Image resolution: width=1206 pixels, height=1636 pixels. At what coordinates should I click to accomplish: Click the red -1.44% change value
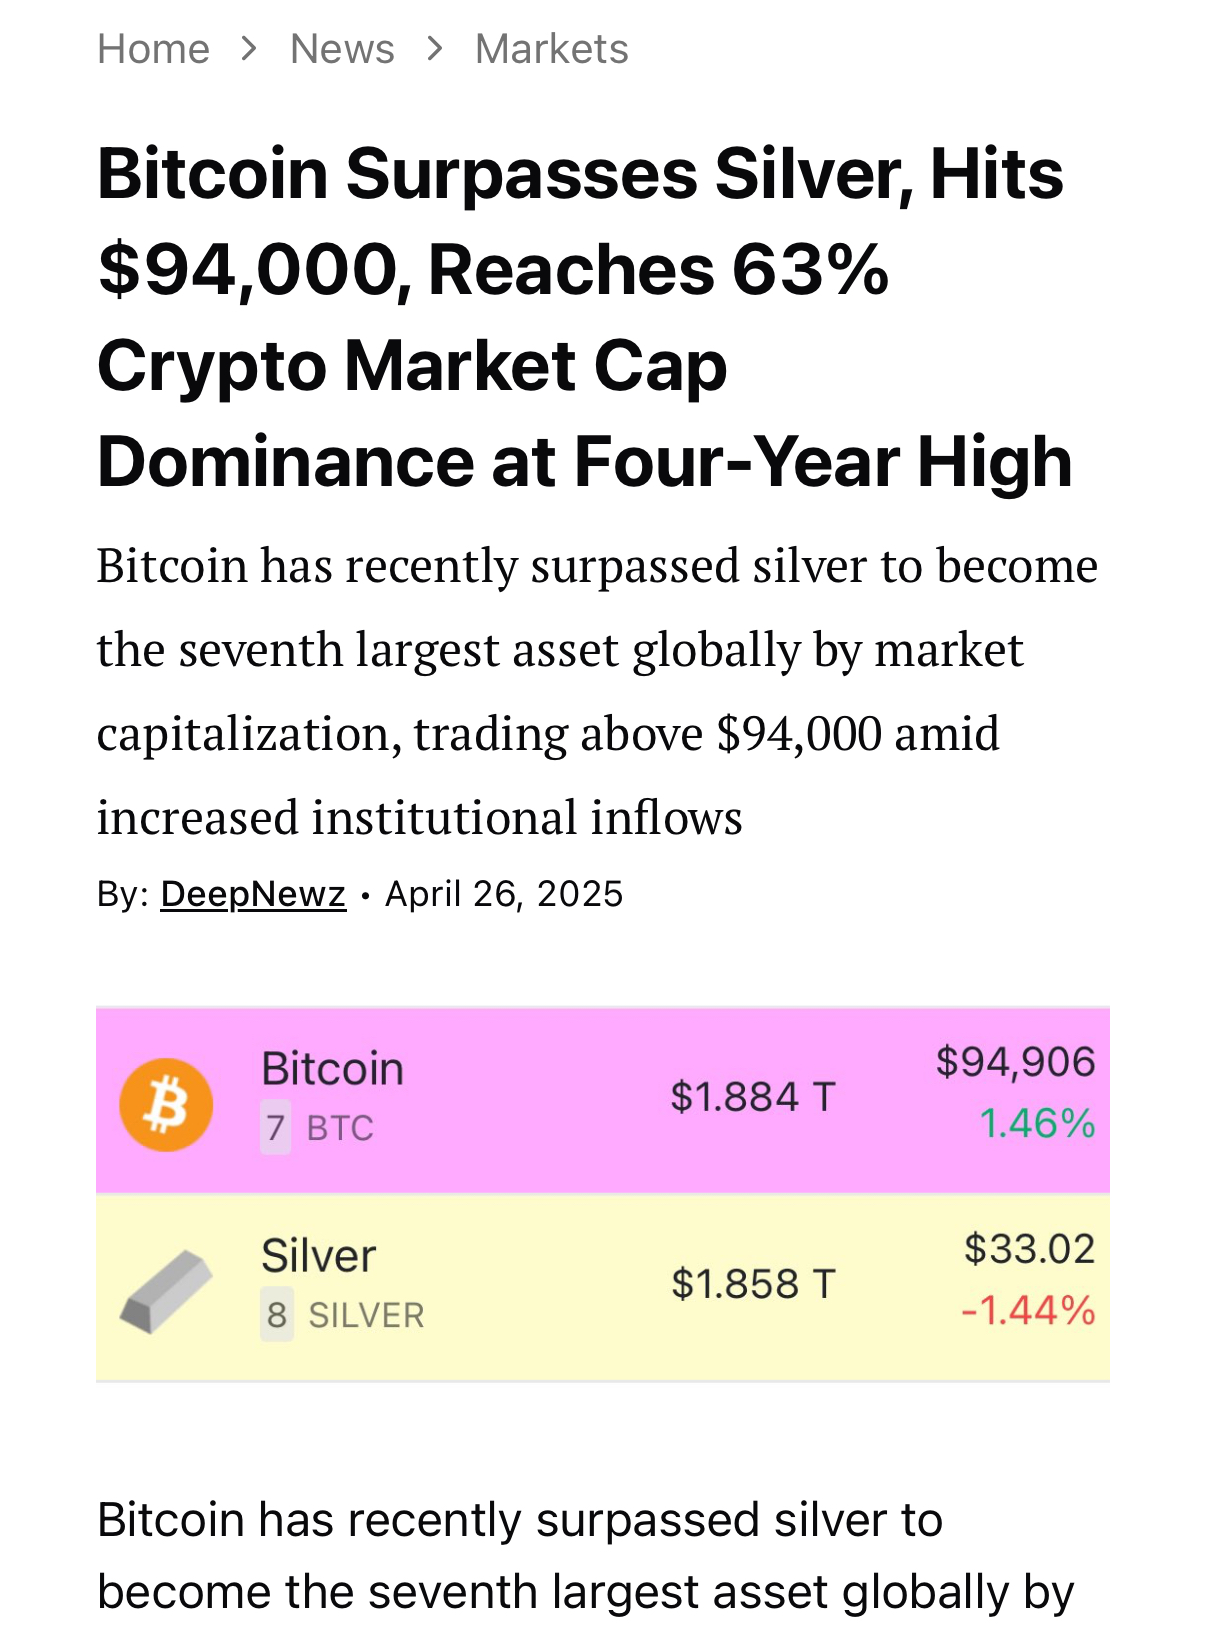[1029, 1311]
